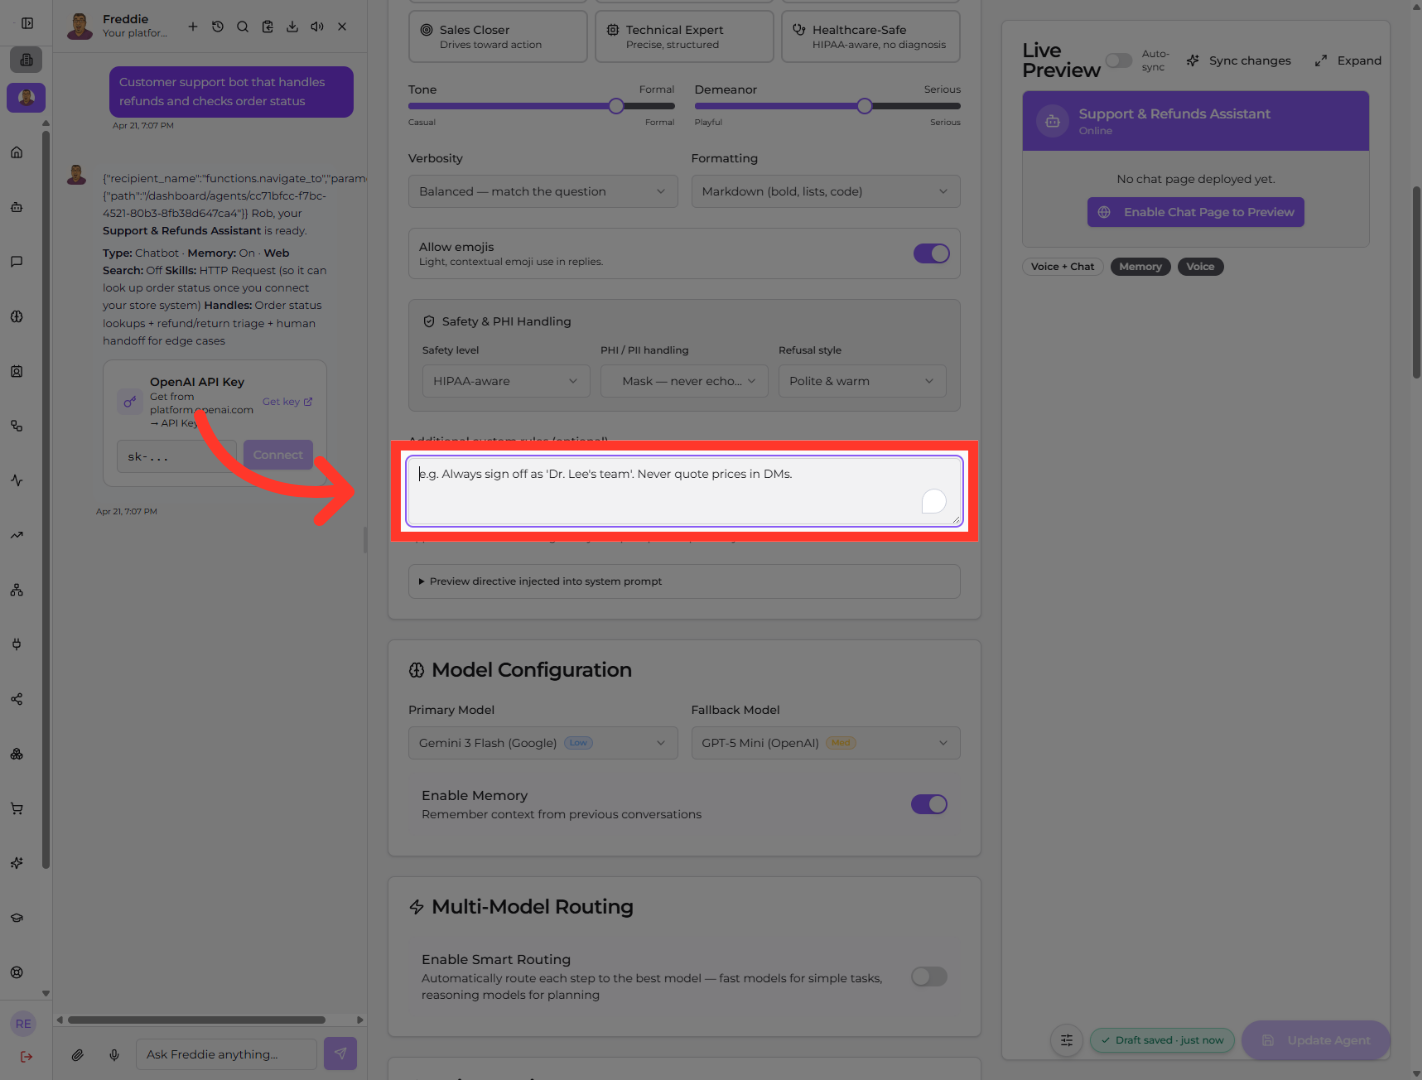Click the search icon in Freddie's chat header
The height and width of the screenshot is (1080, 1422).
pyautogui.click(x=243, y=27)
